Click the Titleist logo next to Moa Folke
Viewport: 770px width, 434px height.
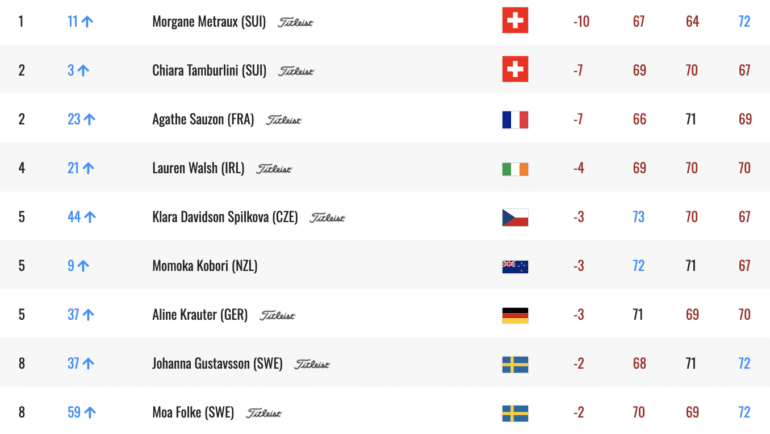click(264, 413)
